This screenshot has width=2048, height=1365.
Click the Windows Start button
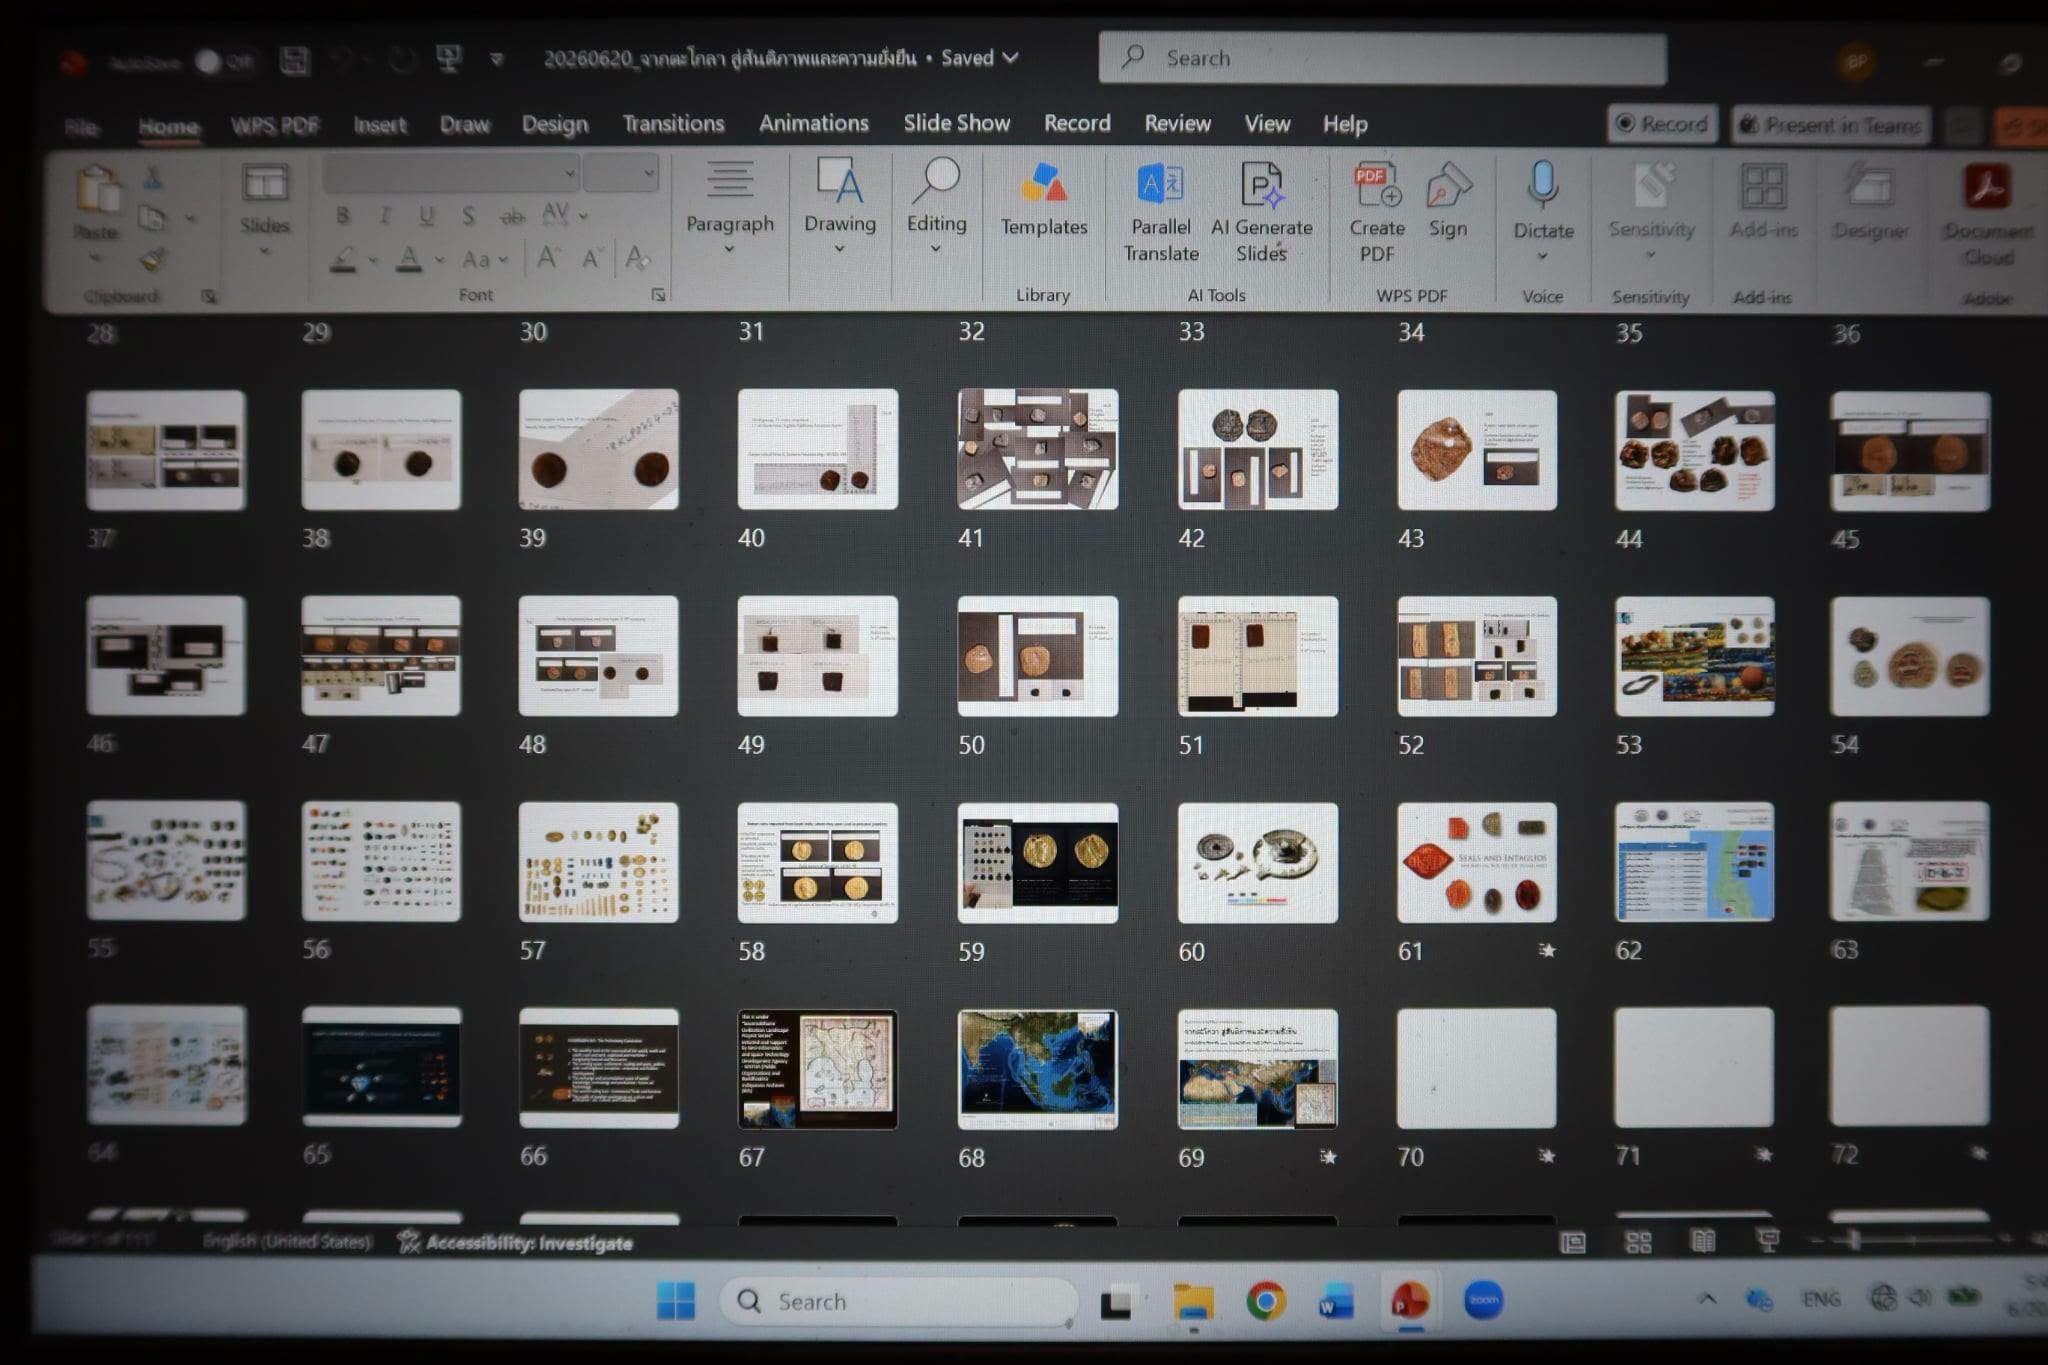(676, 1300)
